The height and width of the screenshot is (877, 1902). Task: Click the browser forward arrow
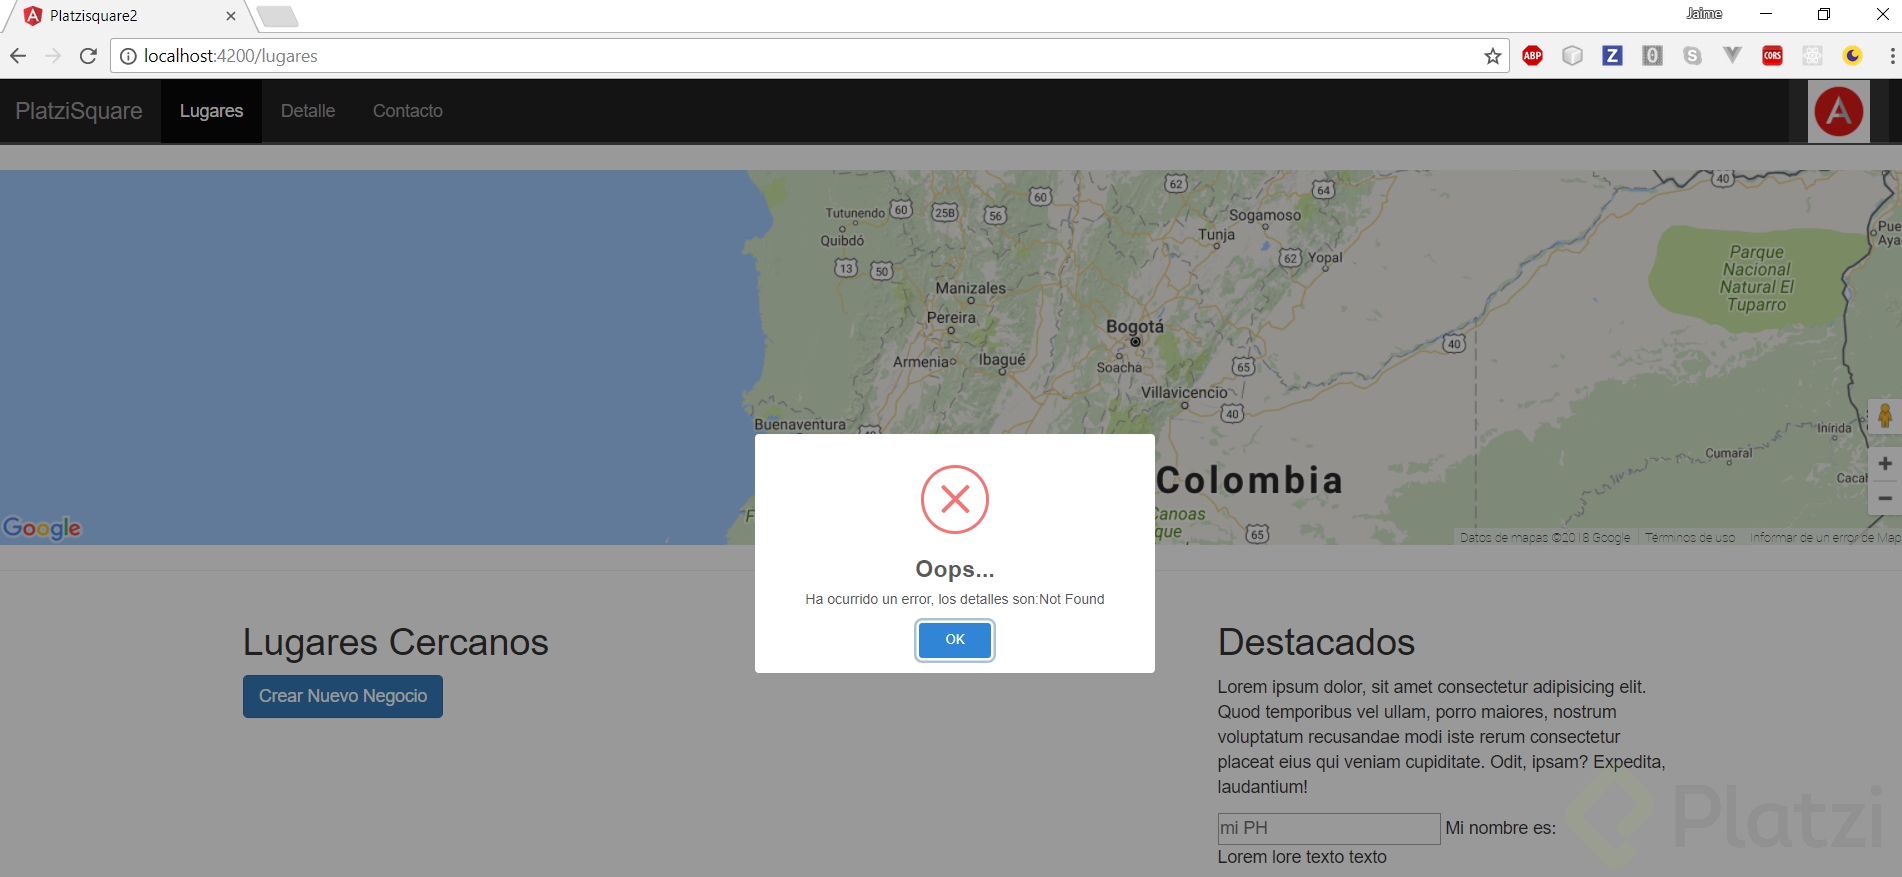(x=53, y=56)
